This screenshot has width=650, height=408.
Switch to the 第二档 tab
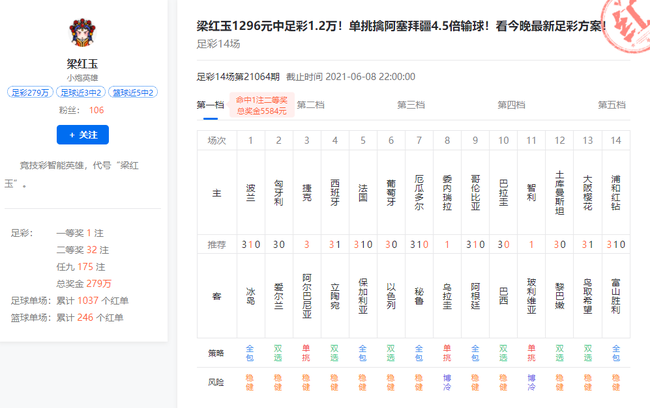pos(310,105)
